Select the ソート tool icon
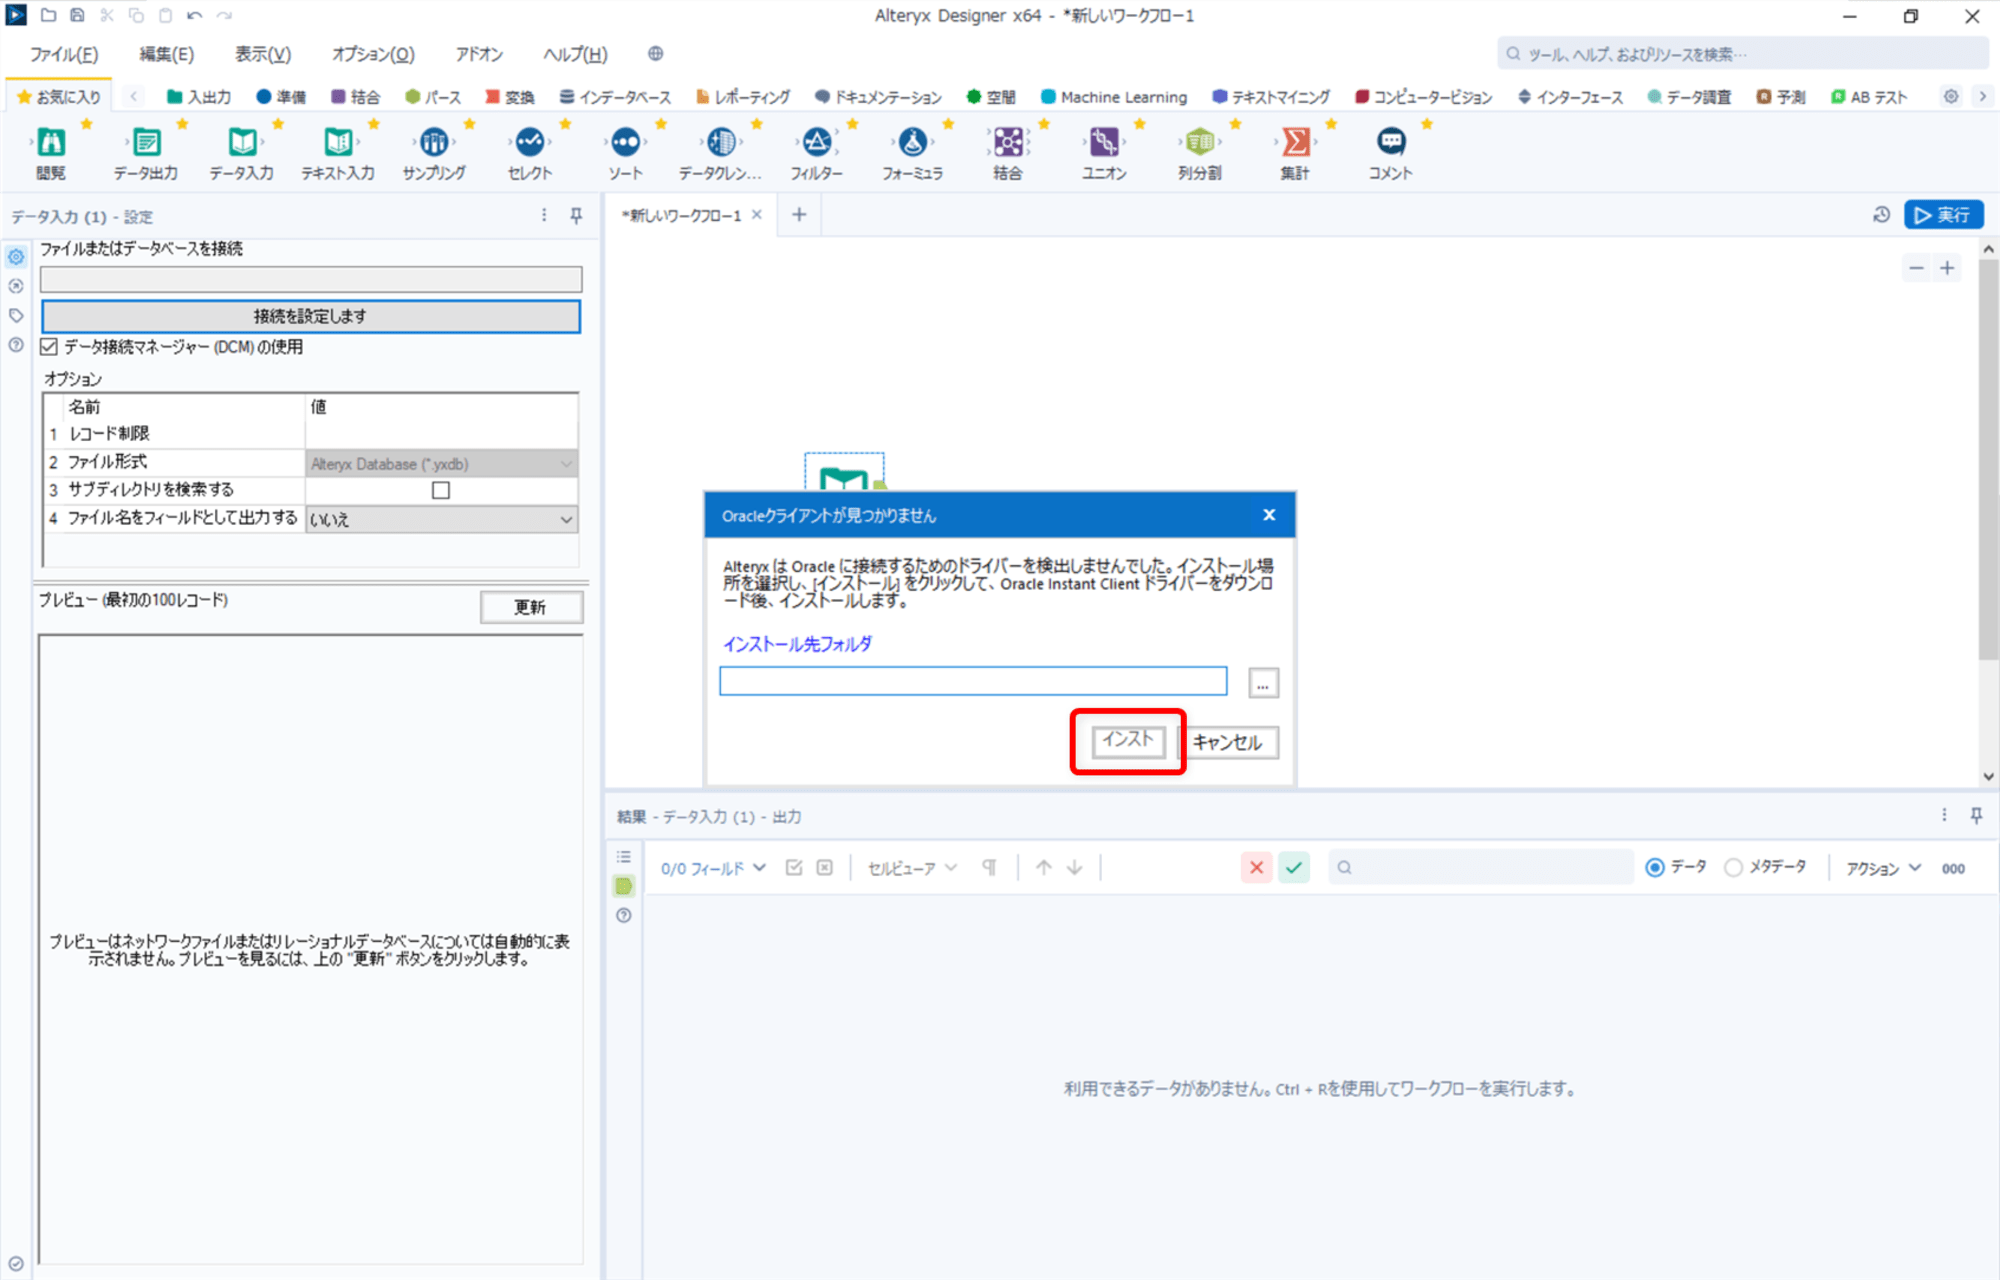Viewport: 2000px width, 1280px height. click(x=626, y=142)
